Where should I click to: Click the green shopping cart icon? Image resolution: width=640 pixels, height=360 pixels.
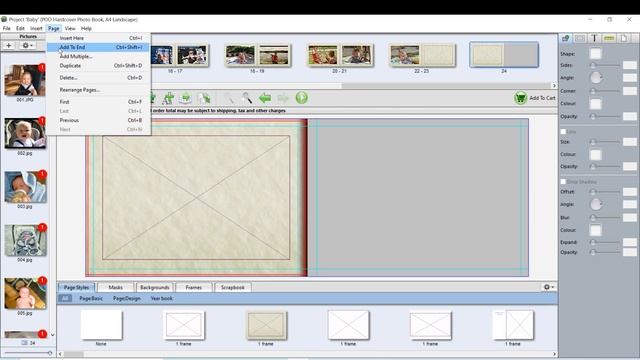[x=520, y=98]
